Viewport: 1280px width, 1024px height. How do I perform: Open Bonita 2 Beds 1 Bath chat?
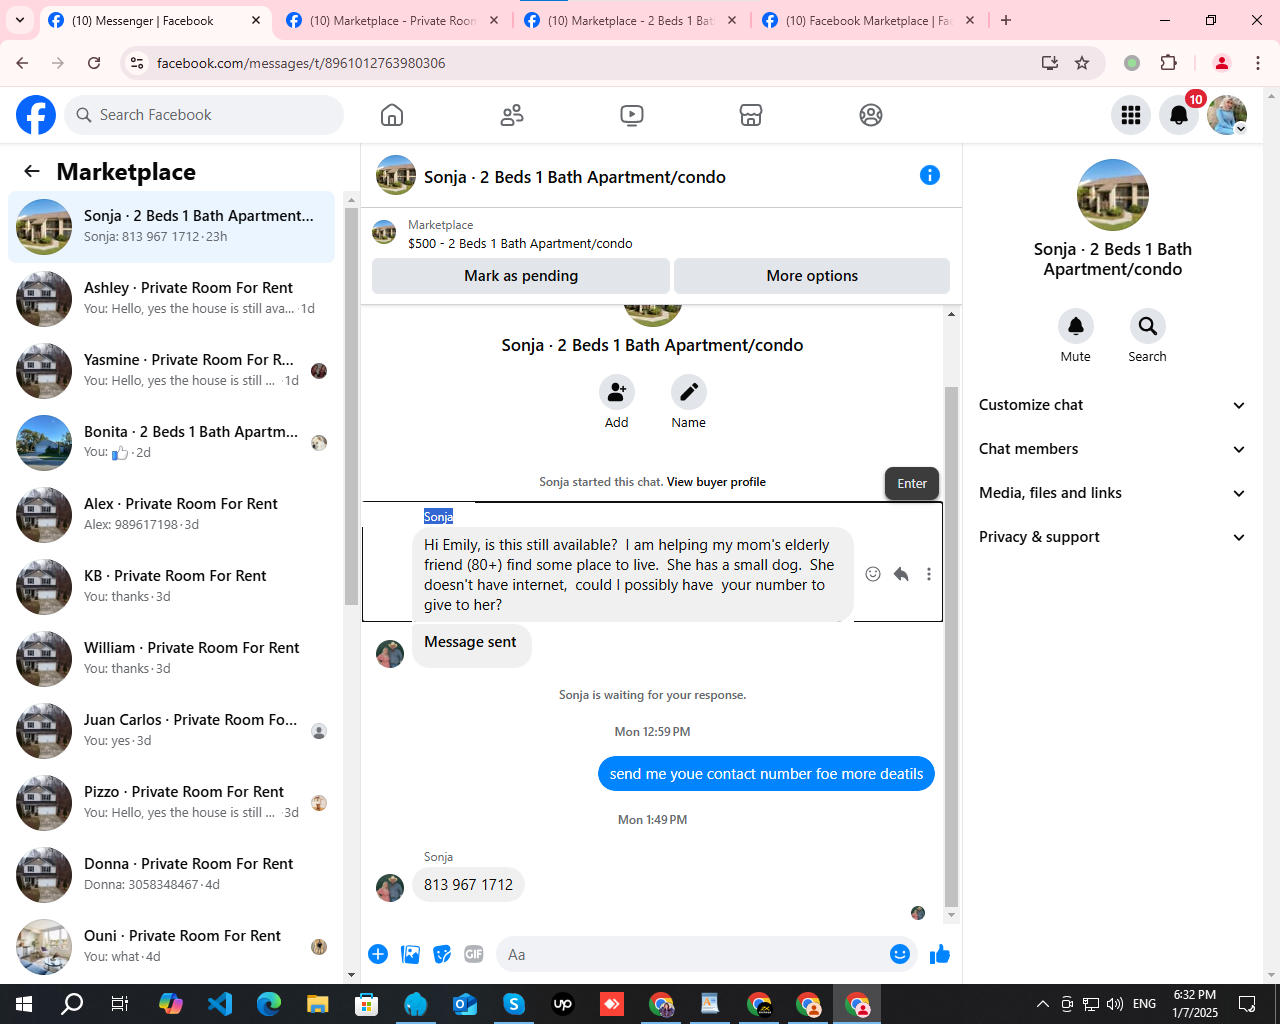172,443
